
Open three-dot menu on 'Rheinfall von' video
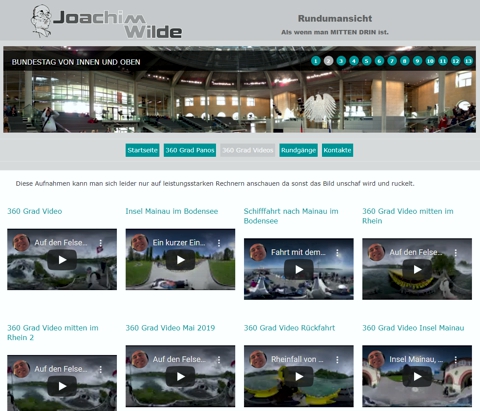tap(337, 360)
